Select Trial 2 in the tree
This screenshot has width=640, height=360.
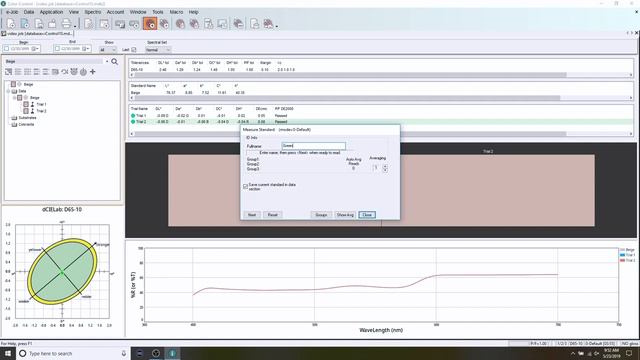click(41, 111)
